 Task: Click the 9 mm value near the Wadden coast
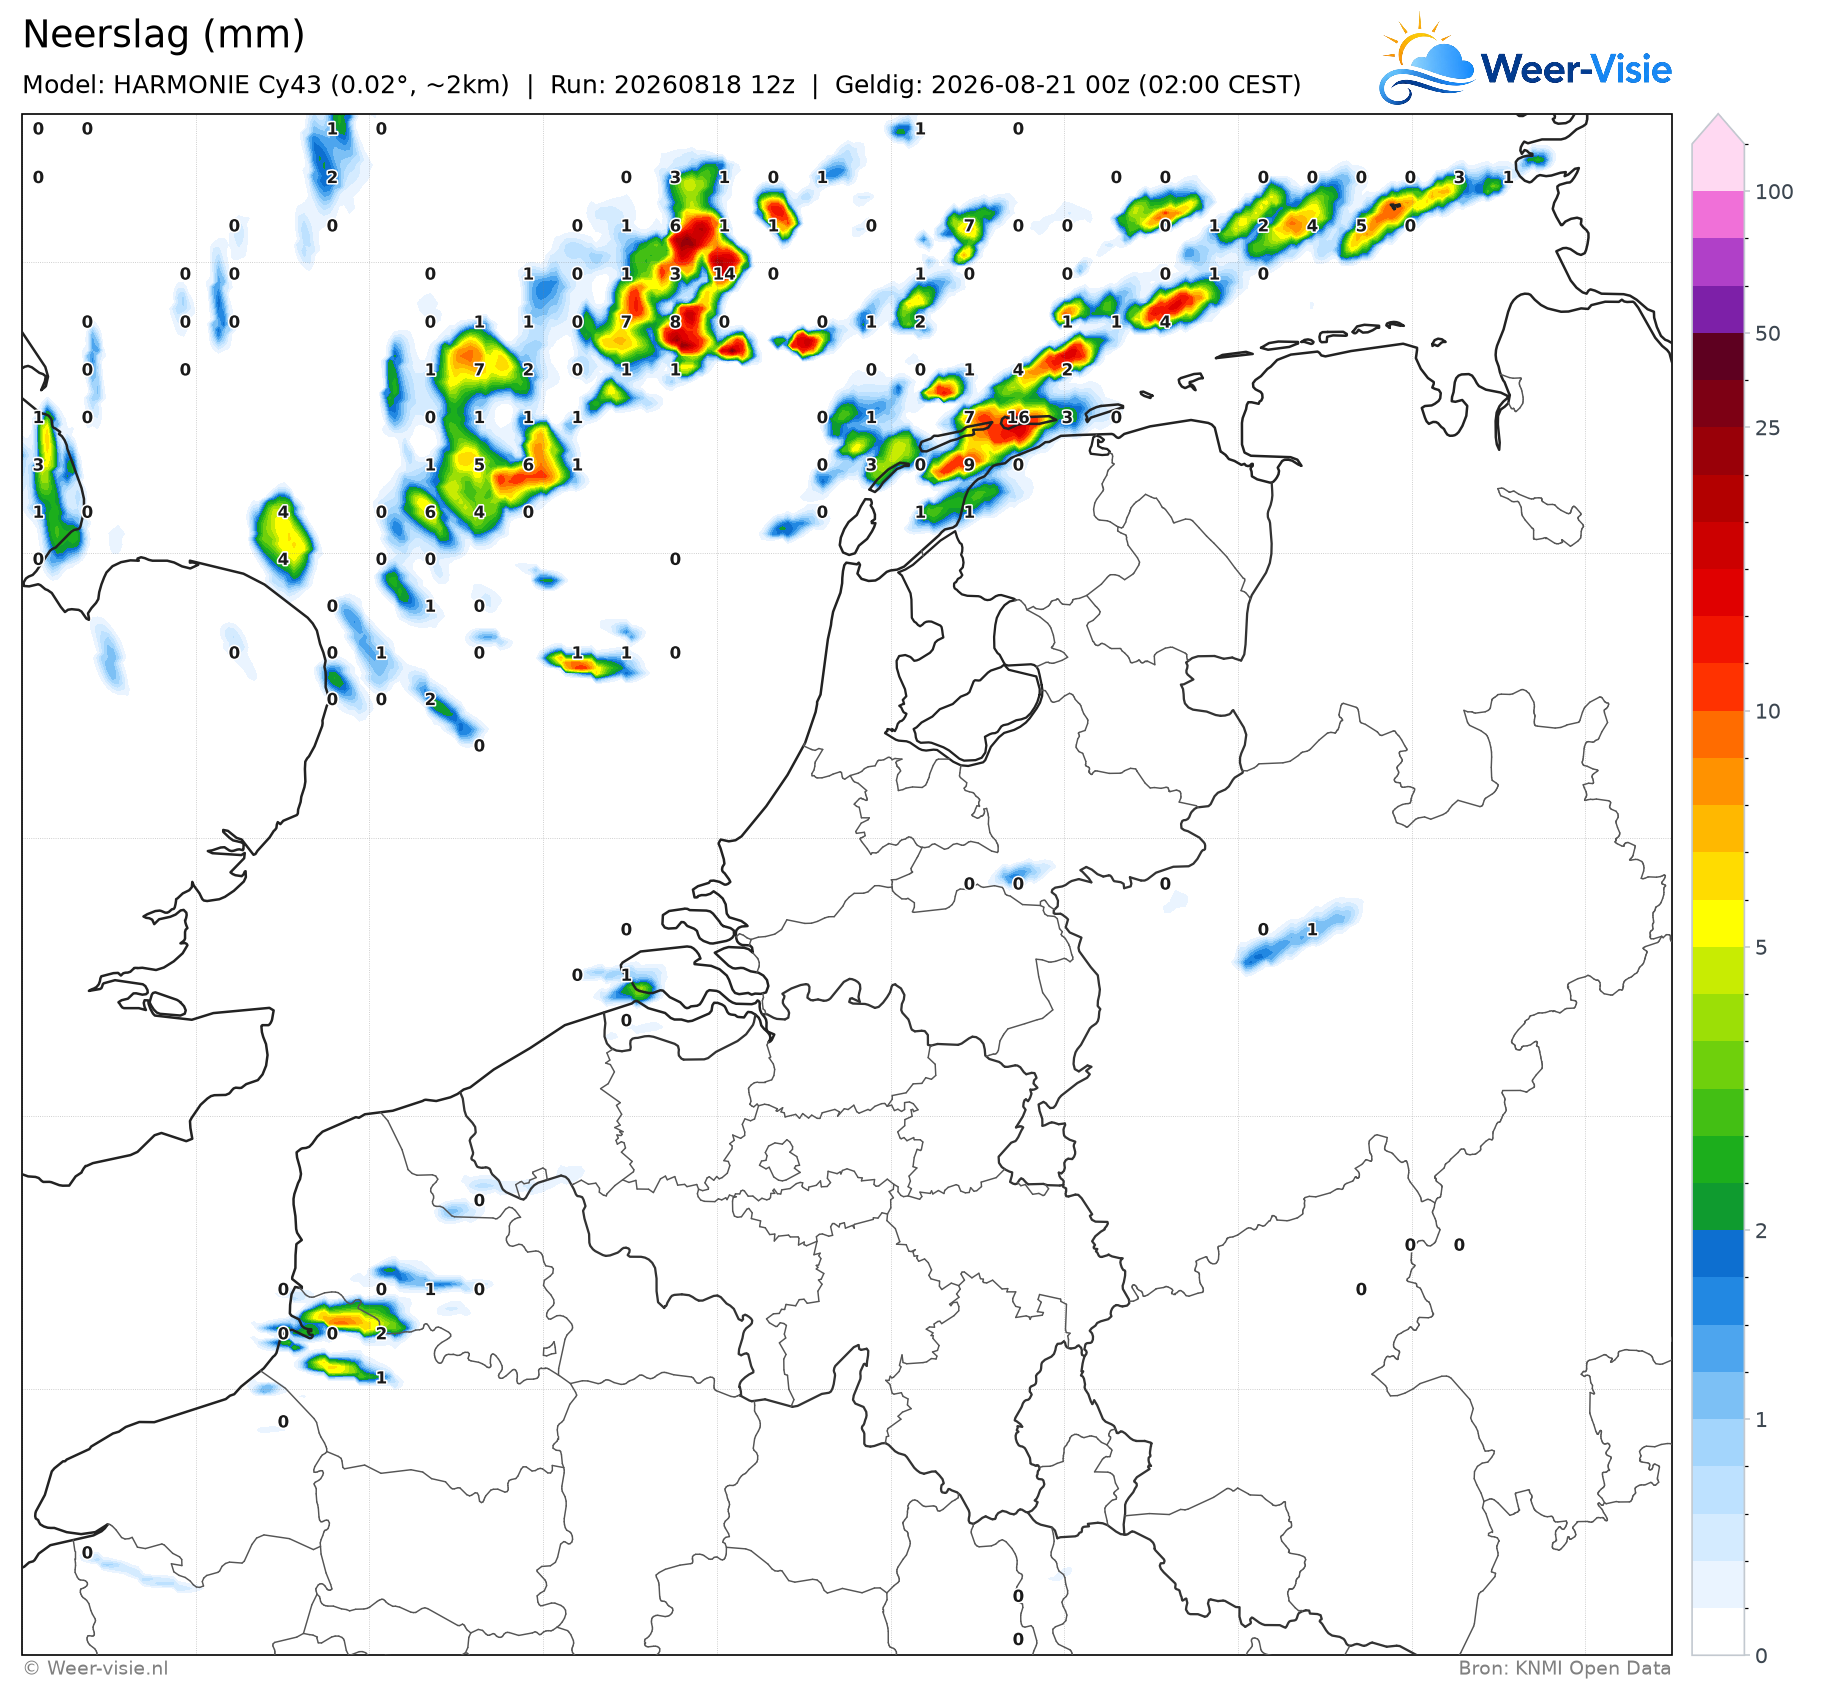(968, 464)
